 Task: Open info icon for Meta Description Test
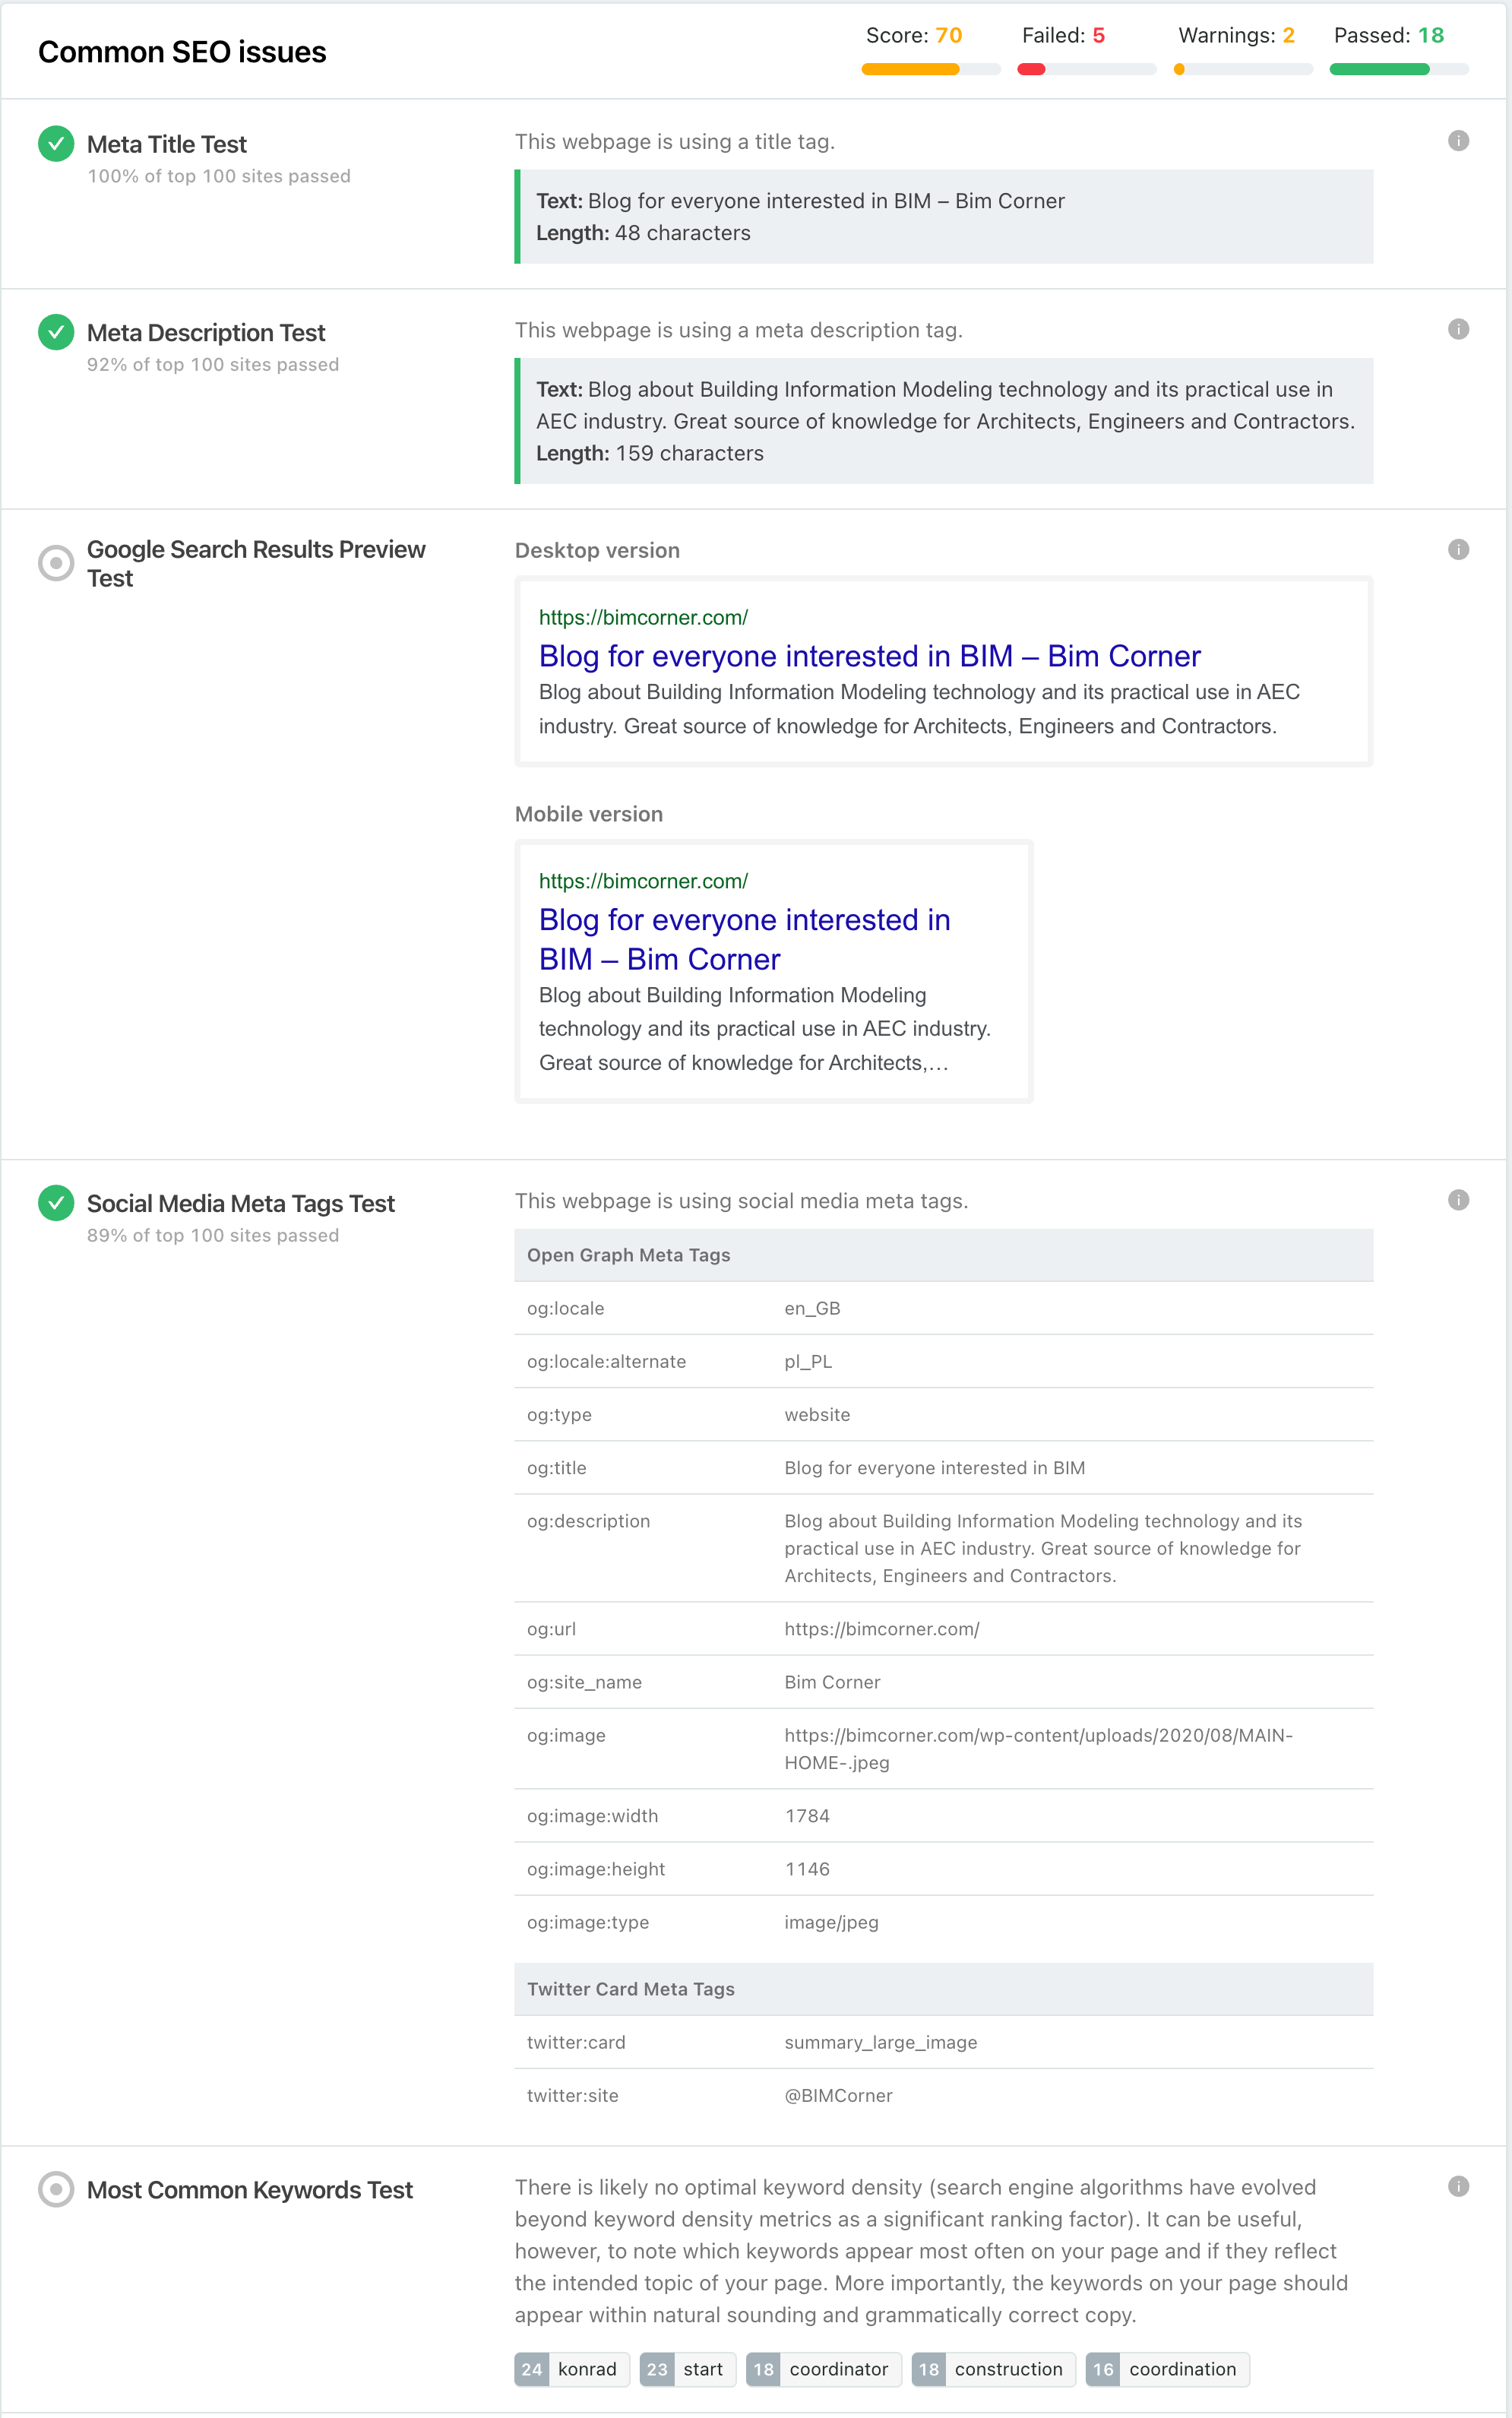click(1458, 330)
